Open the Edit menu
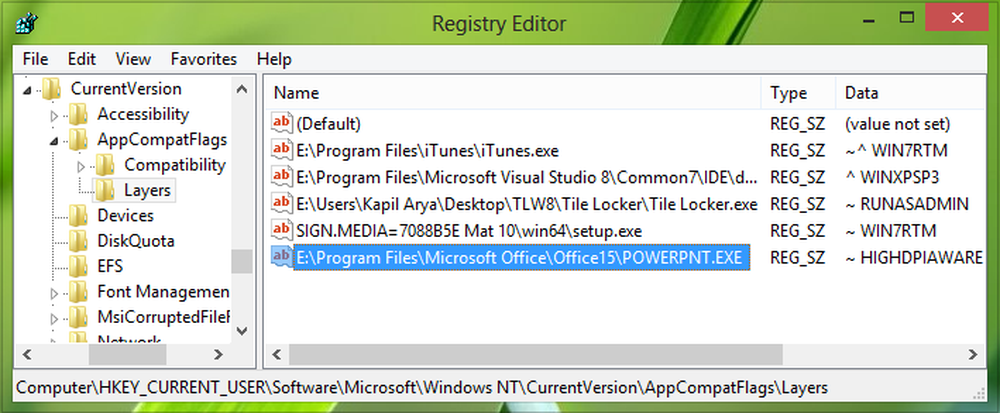This screenshot has width=1000, height=413. [x=82, y=59]
